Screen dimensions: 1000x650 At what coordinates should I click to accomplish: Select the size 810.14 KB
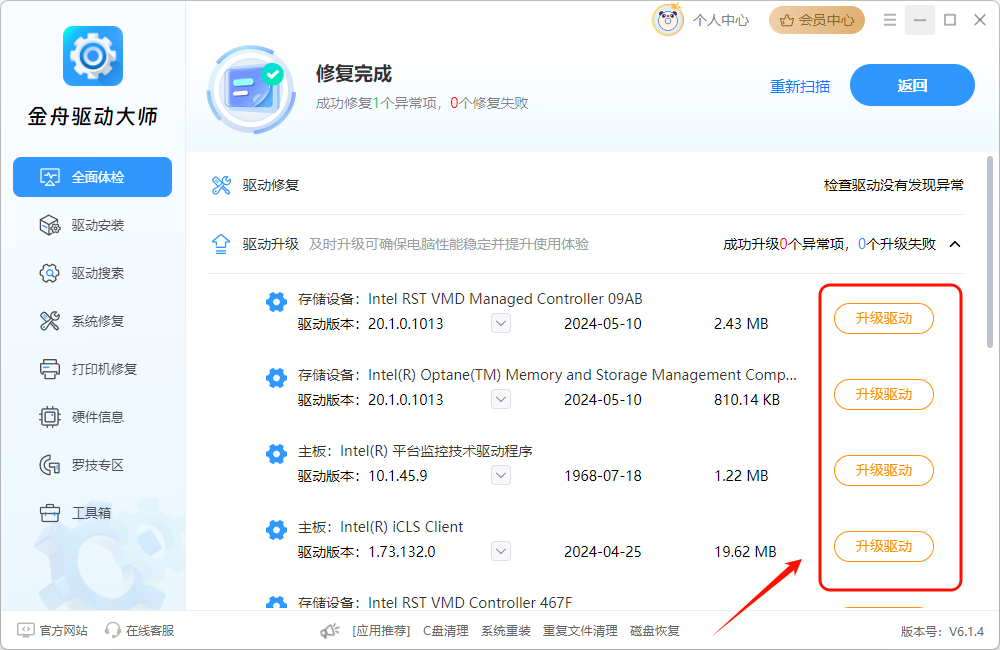click(747, 400)
